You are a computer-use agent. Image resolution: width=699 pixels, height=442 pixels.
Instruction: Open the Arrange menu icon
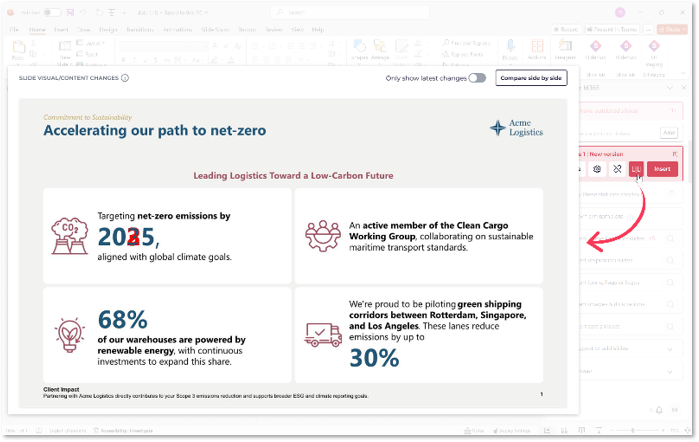(380, 50)
